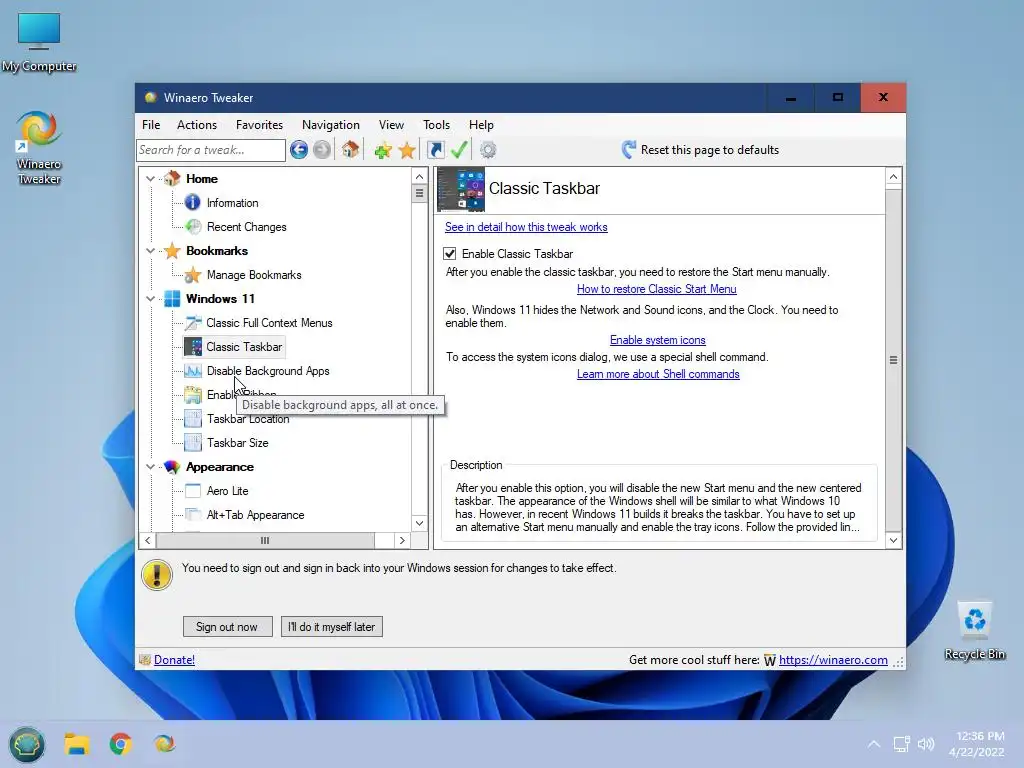The height and width of the screenshot is (768, 1024).
Task: Open Aero Lite appearance tweak
Action: point(227,491)
